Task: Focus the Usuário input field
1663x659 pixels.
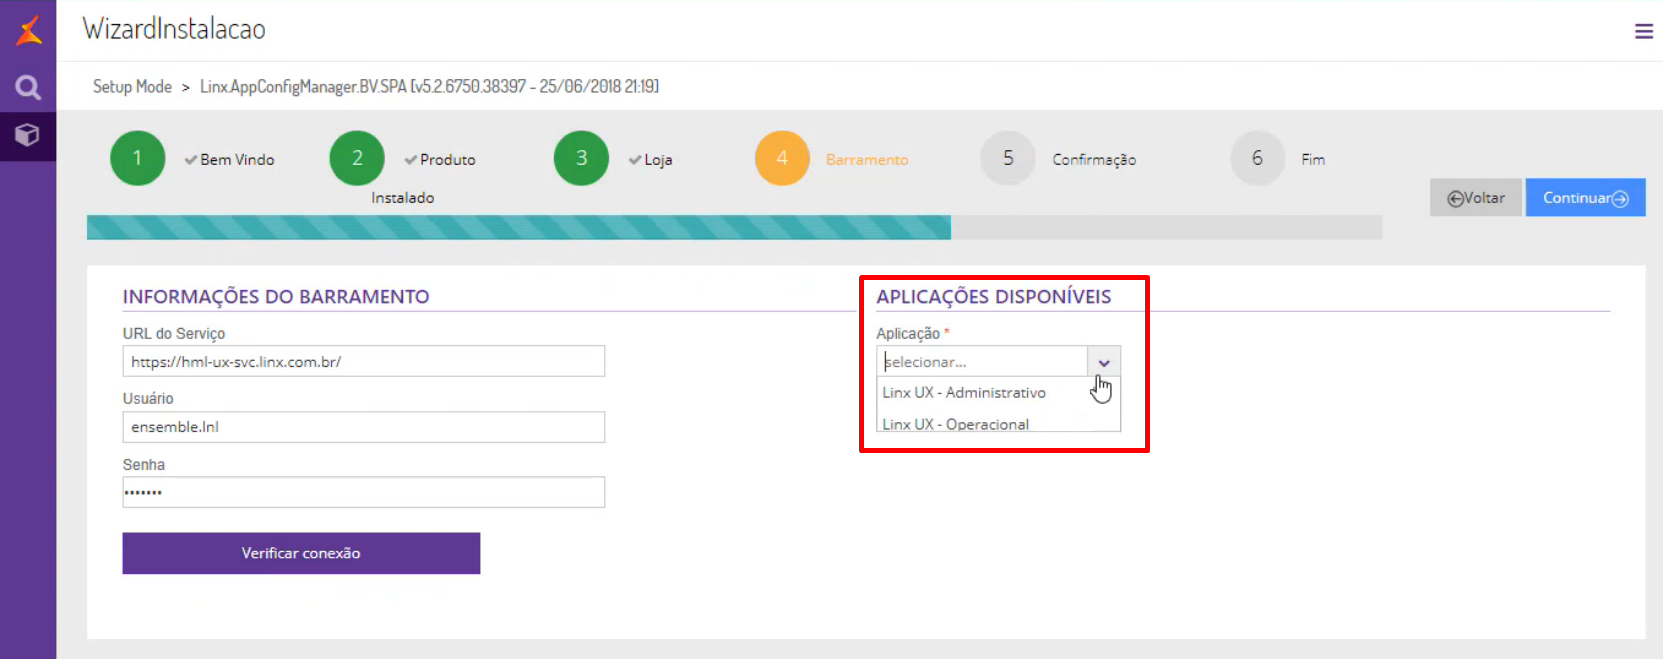Action: 364,427
